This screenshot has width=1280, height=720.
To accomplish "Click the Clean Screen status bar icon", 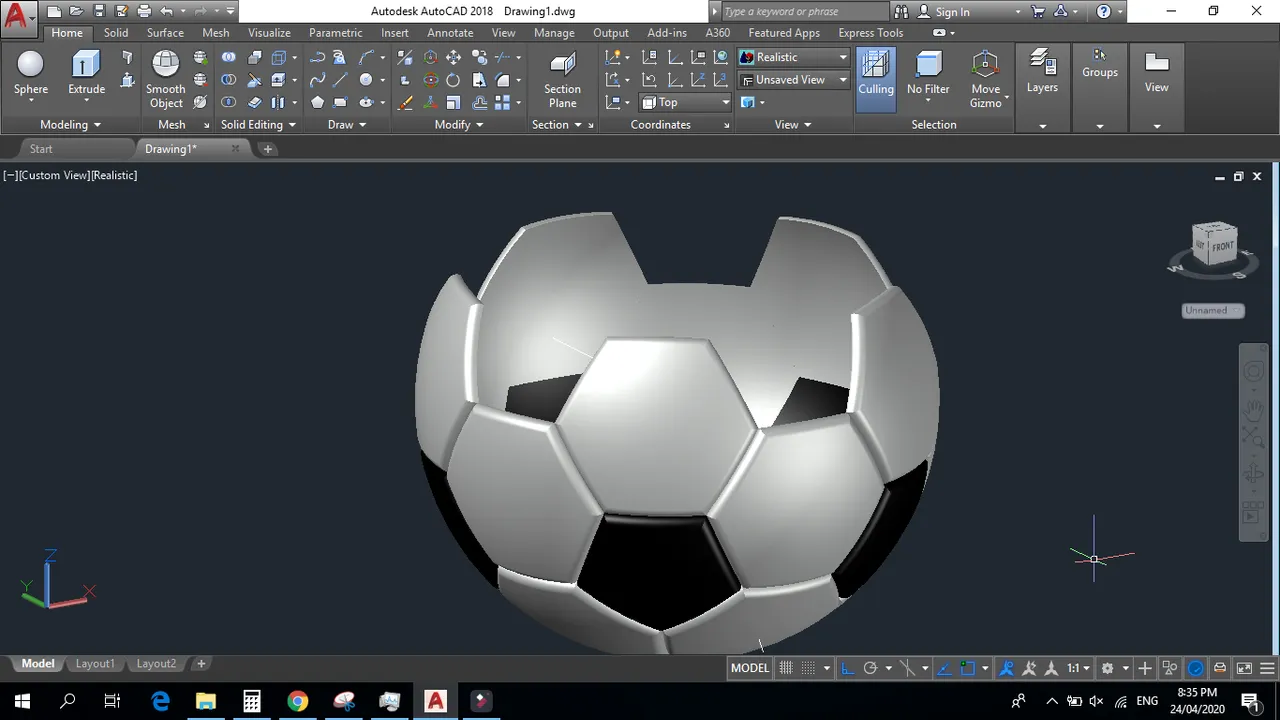I will point(1244,668).
